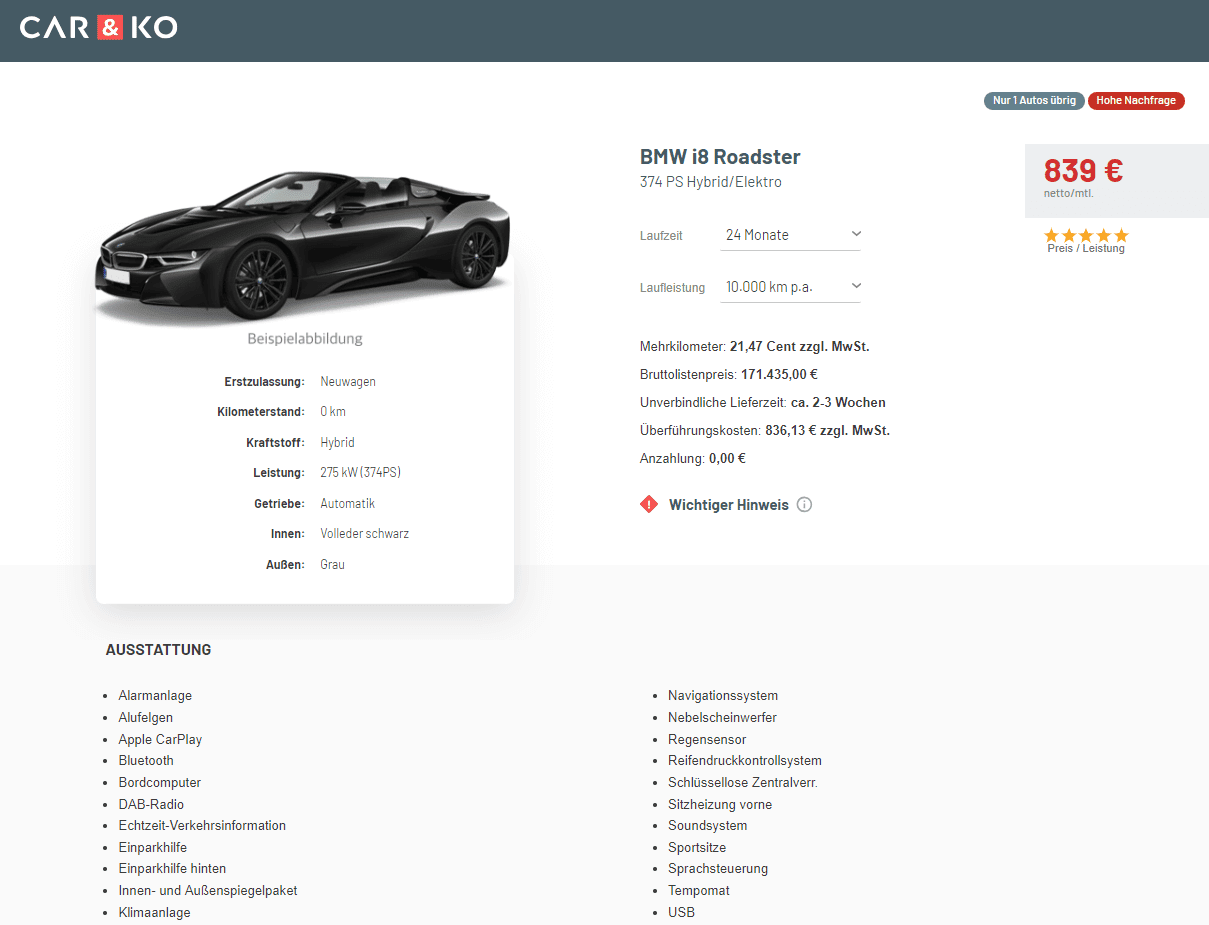Image resolution: width=1209 pixels, height=925 pixels.
Task: Click the Bluetooth equipment item
Action: pos(146,761)
